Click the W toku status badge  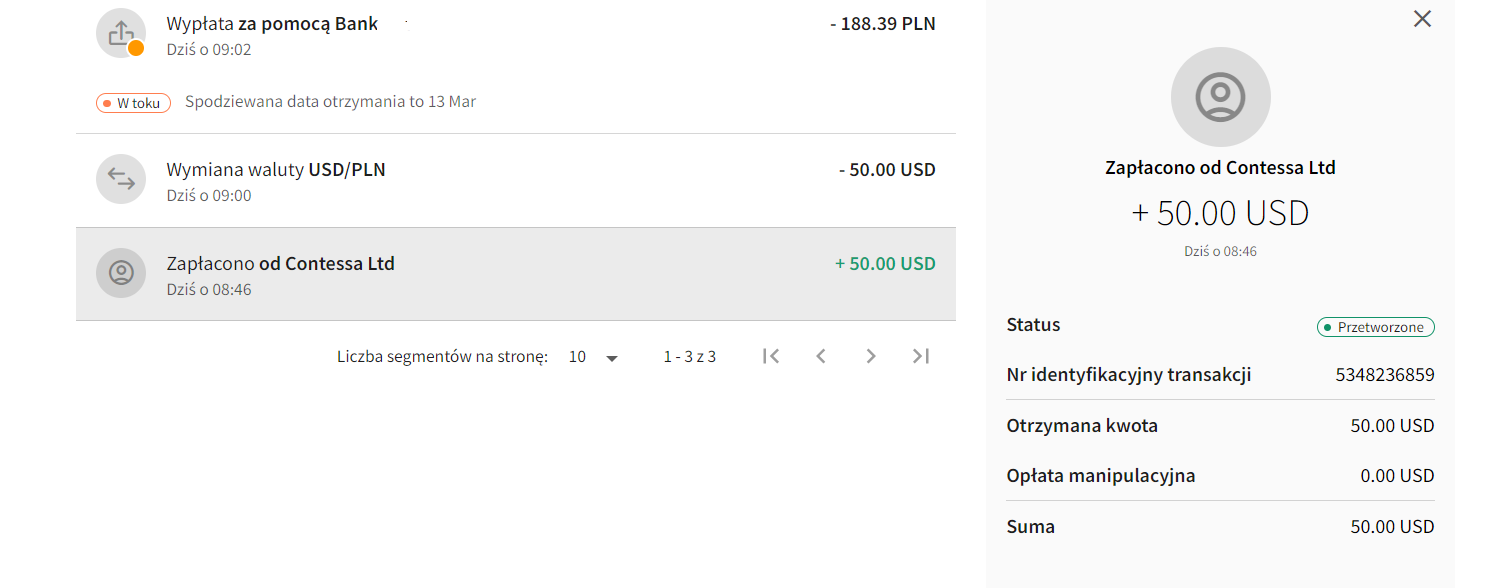[134, 102]
